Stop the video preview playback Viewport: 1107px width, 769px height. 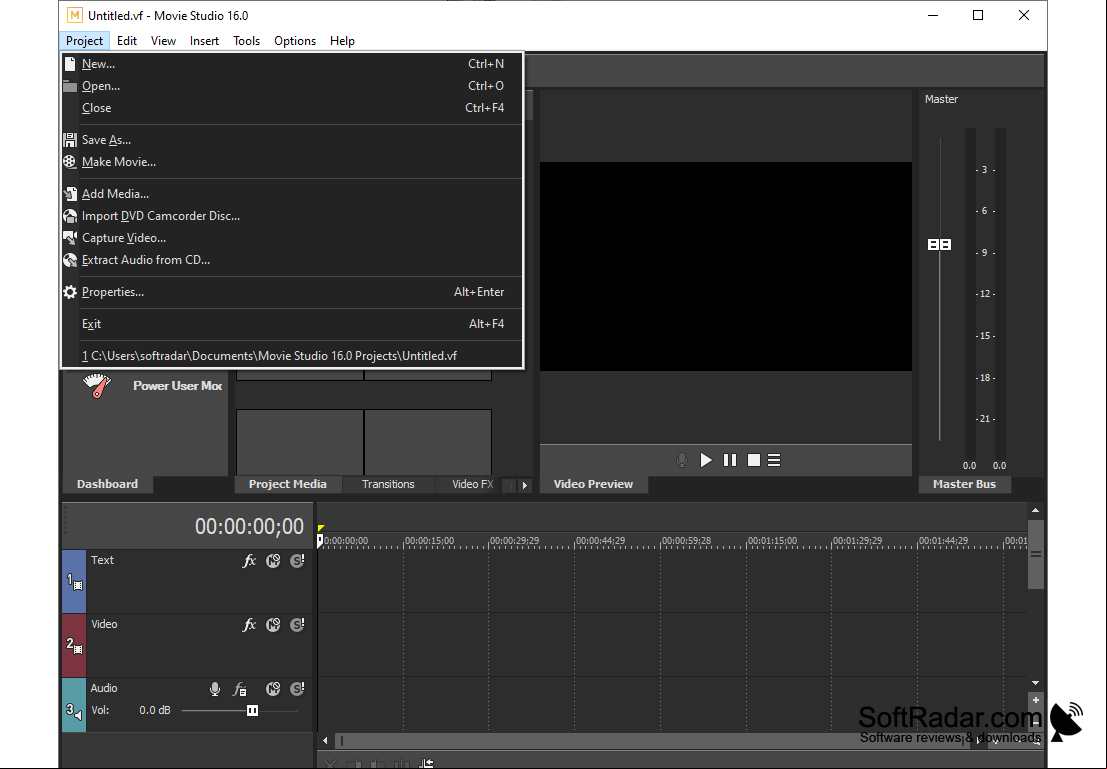coord(754,460)
